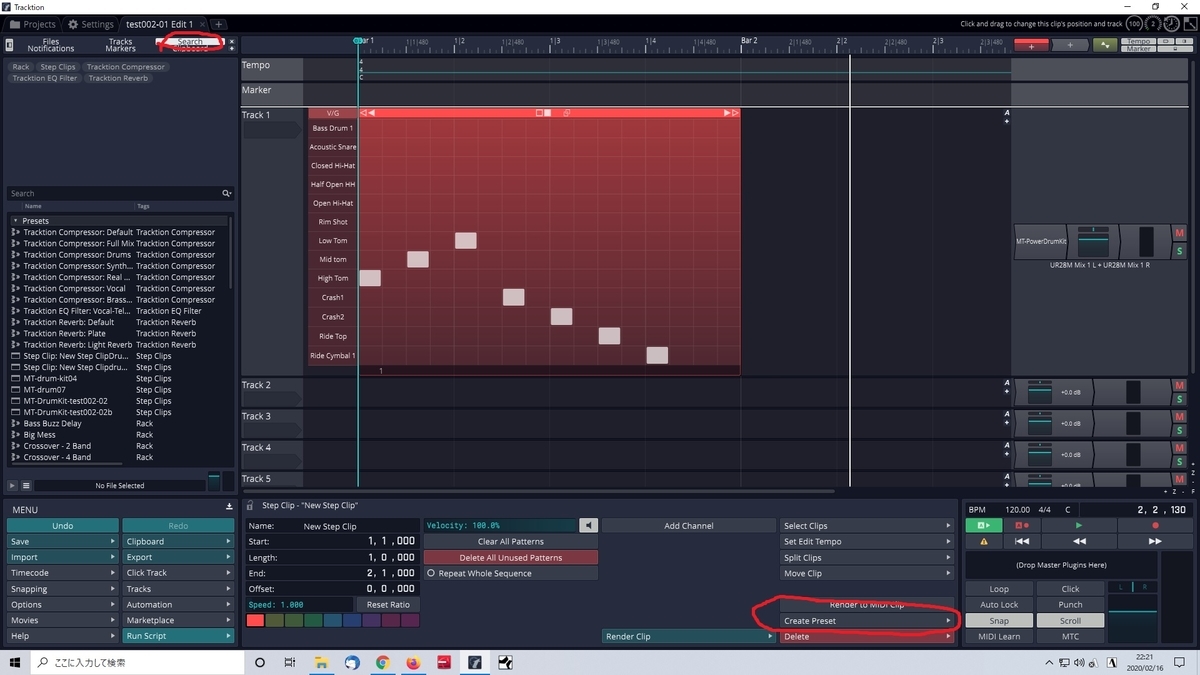Open the Export submenu

[178, 557]
